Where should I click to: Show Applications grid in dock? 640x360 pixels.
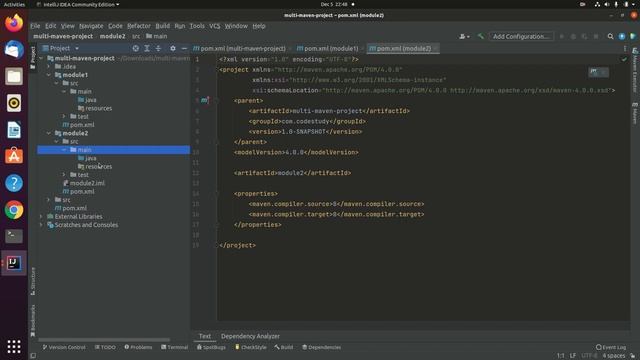pos(14,347)
